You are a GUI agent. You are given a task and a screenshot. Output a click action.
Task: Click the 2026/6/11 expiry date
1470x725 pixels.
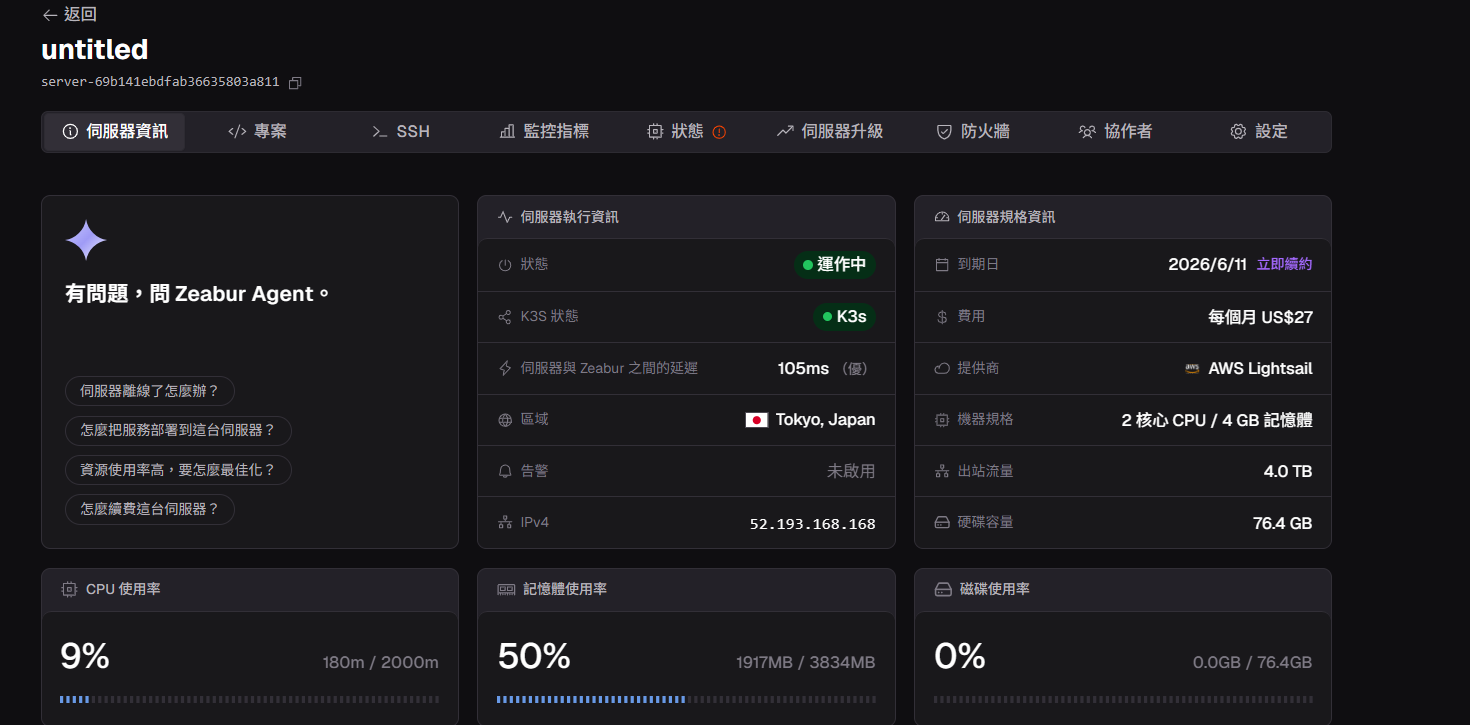(1207, 265)
